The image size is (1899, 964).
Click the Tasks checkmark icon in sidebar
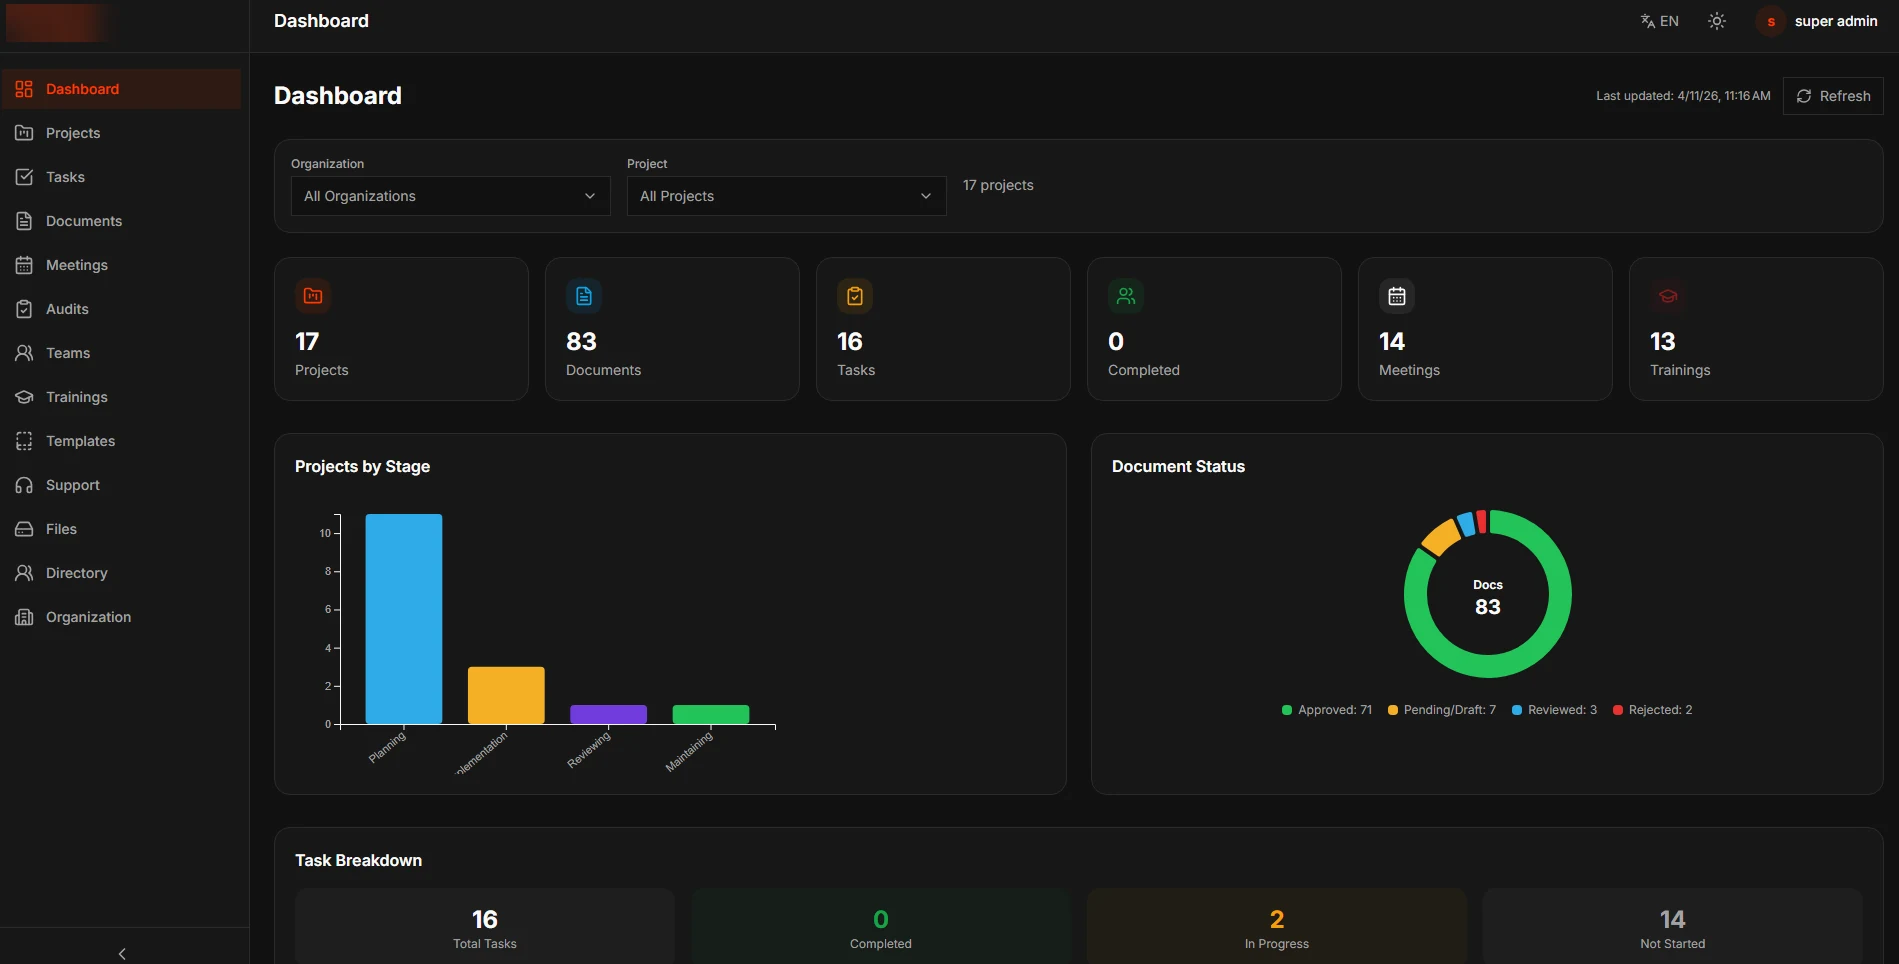(24, 177)
